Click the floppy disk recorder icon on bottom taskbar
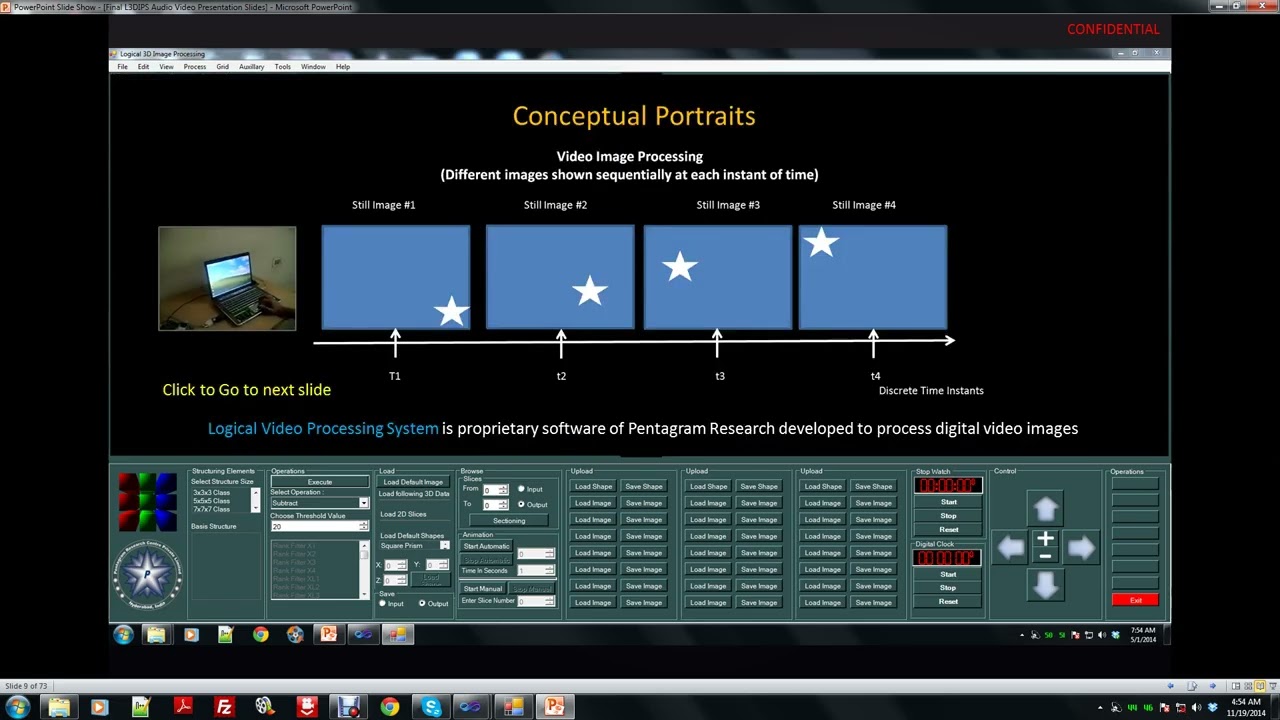This screenshot has width=1280, height=720. (348, 708)
